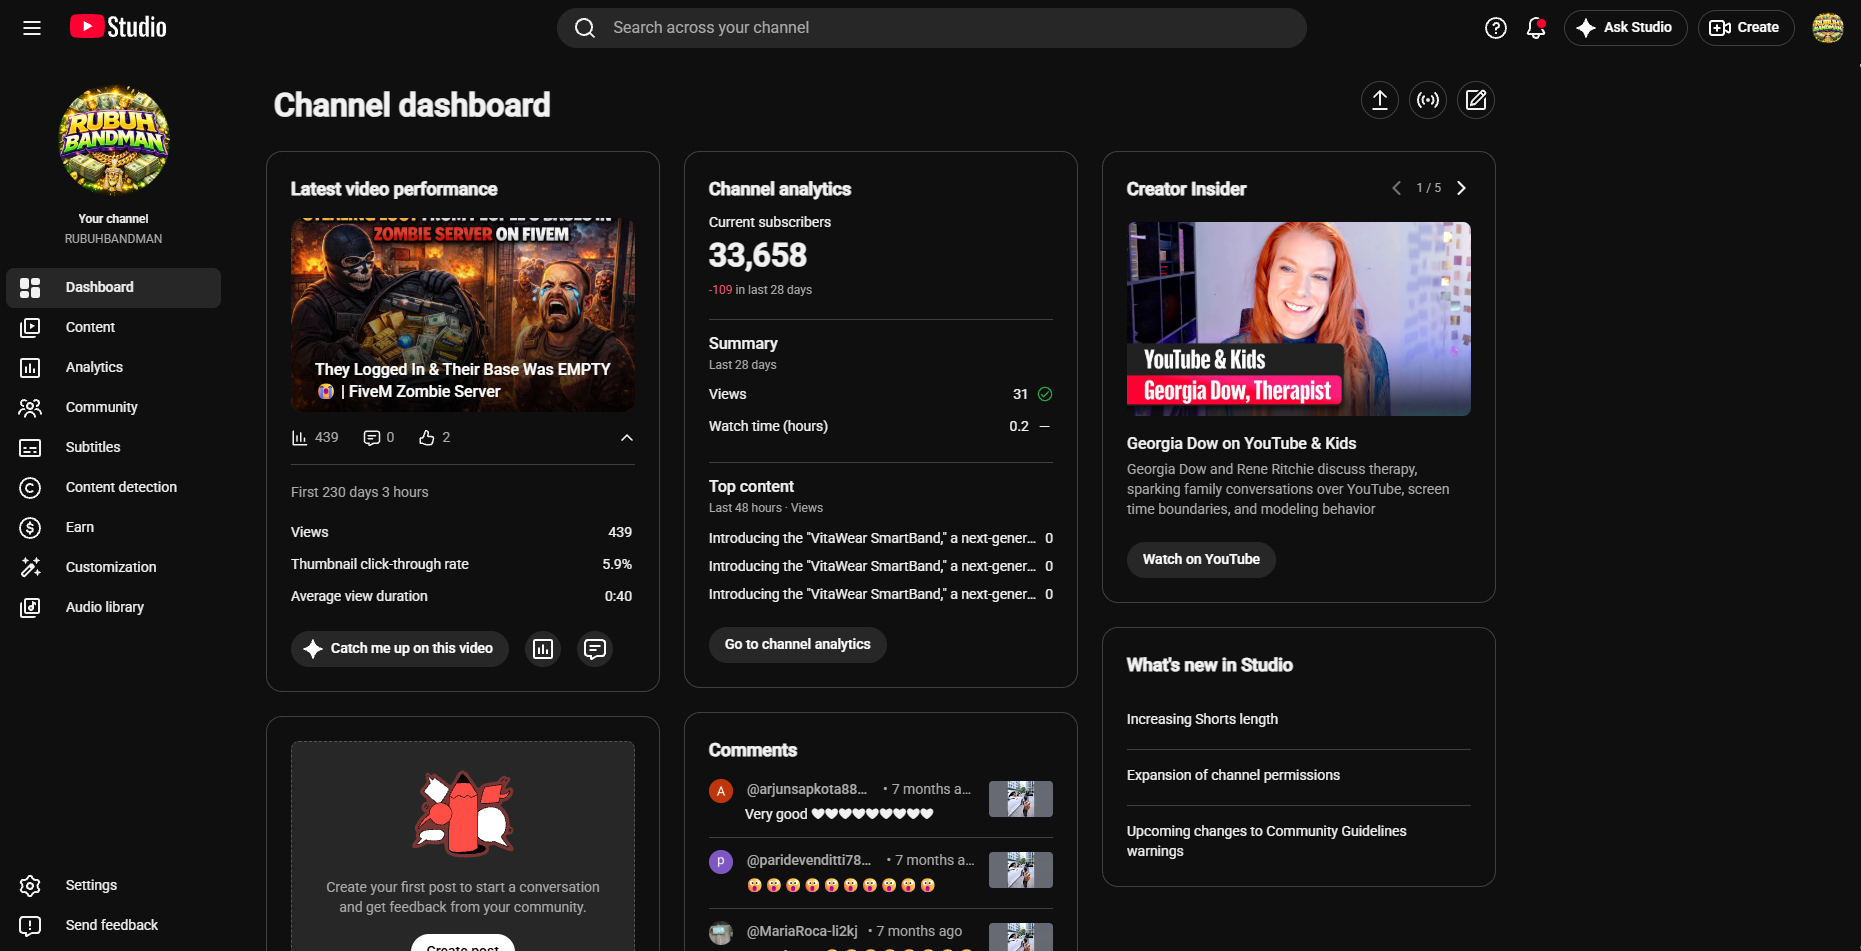1861x951 pixels.
Task: Open Community in the sidebar
Action: (x=113, y=407)
